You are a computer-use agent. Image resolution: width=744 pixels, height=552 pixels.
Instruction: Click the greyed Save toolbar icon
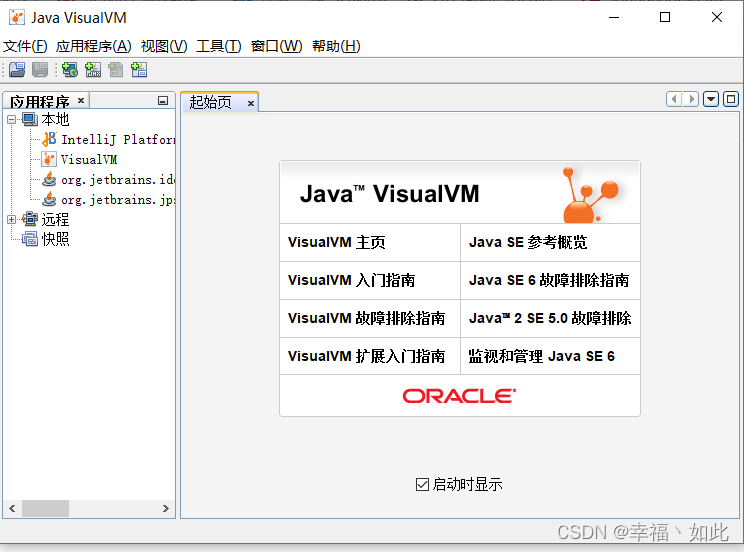coord(40,70)
